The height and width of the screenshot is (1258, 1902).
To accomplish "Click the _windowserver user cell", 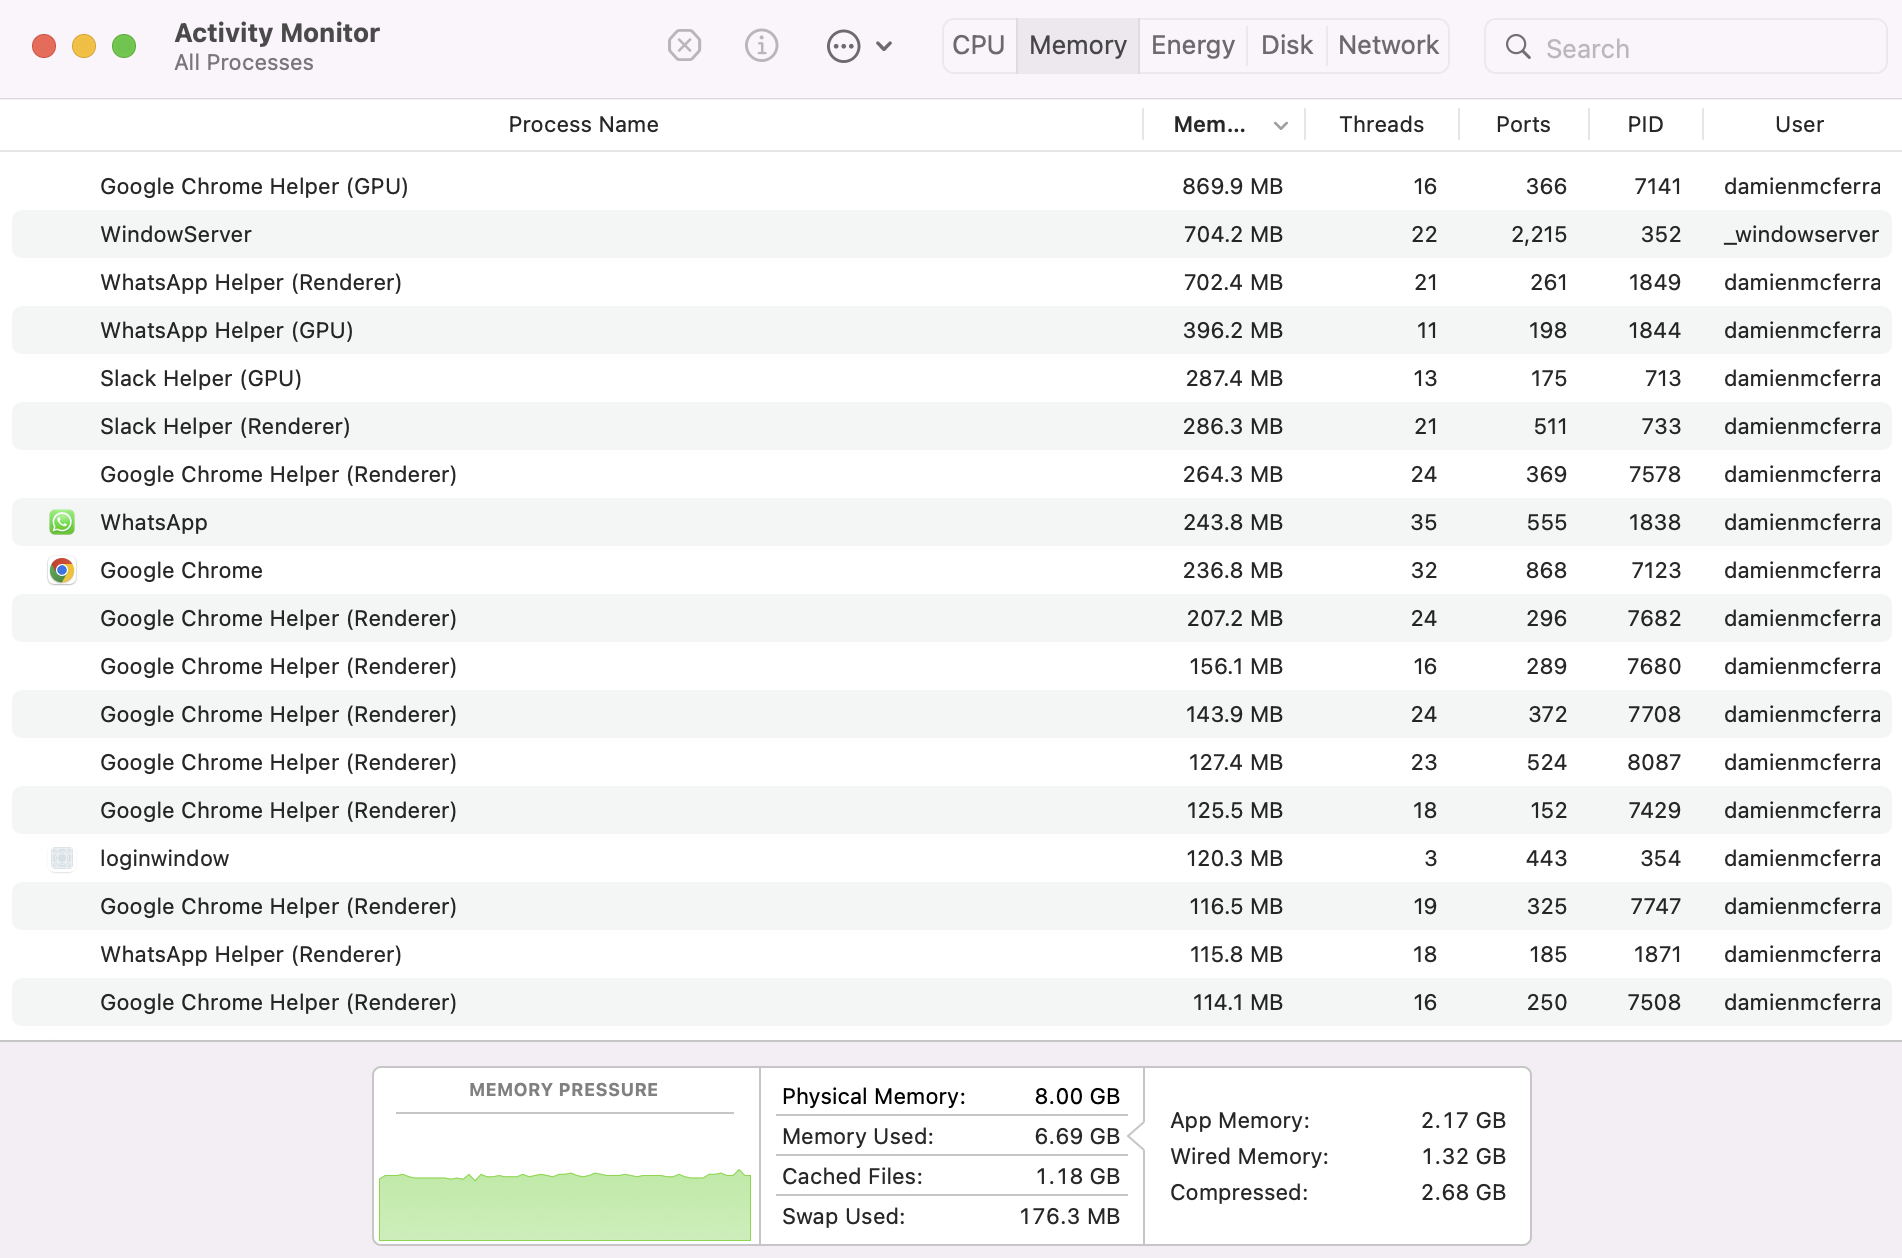I will [x=1801, y=234].
